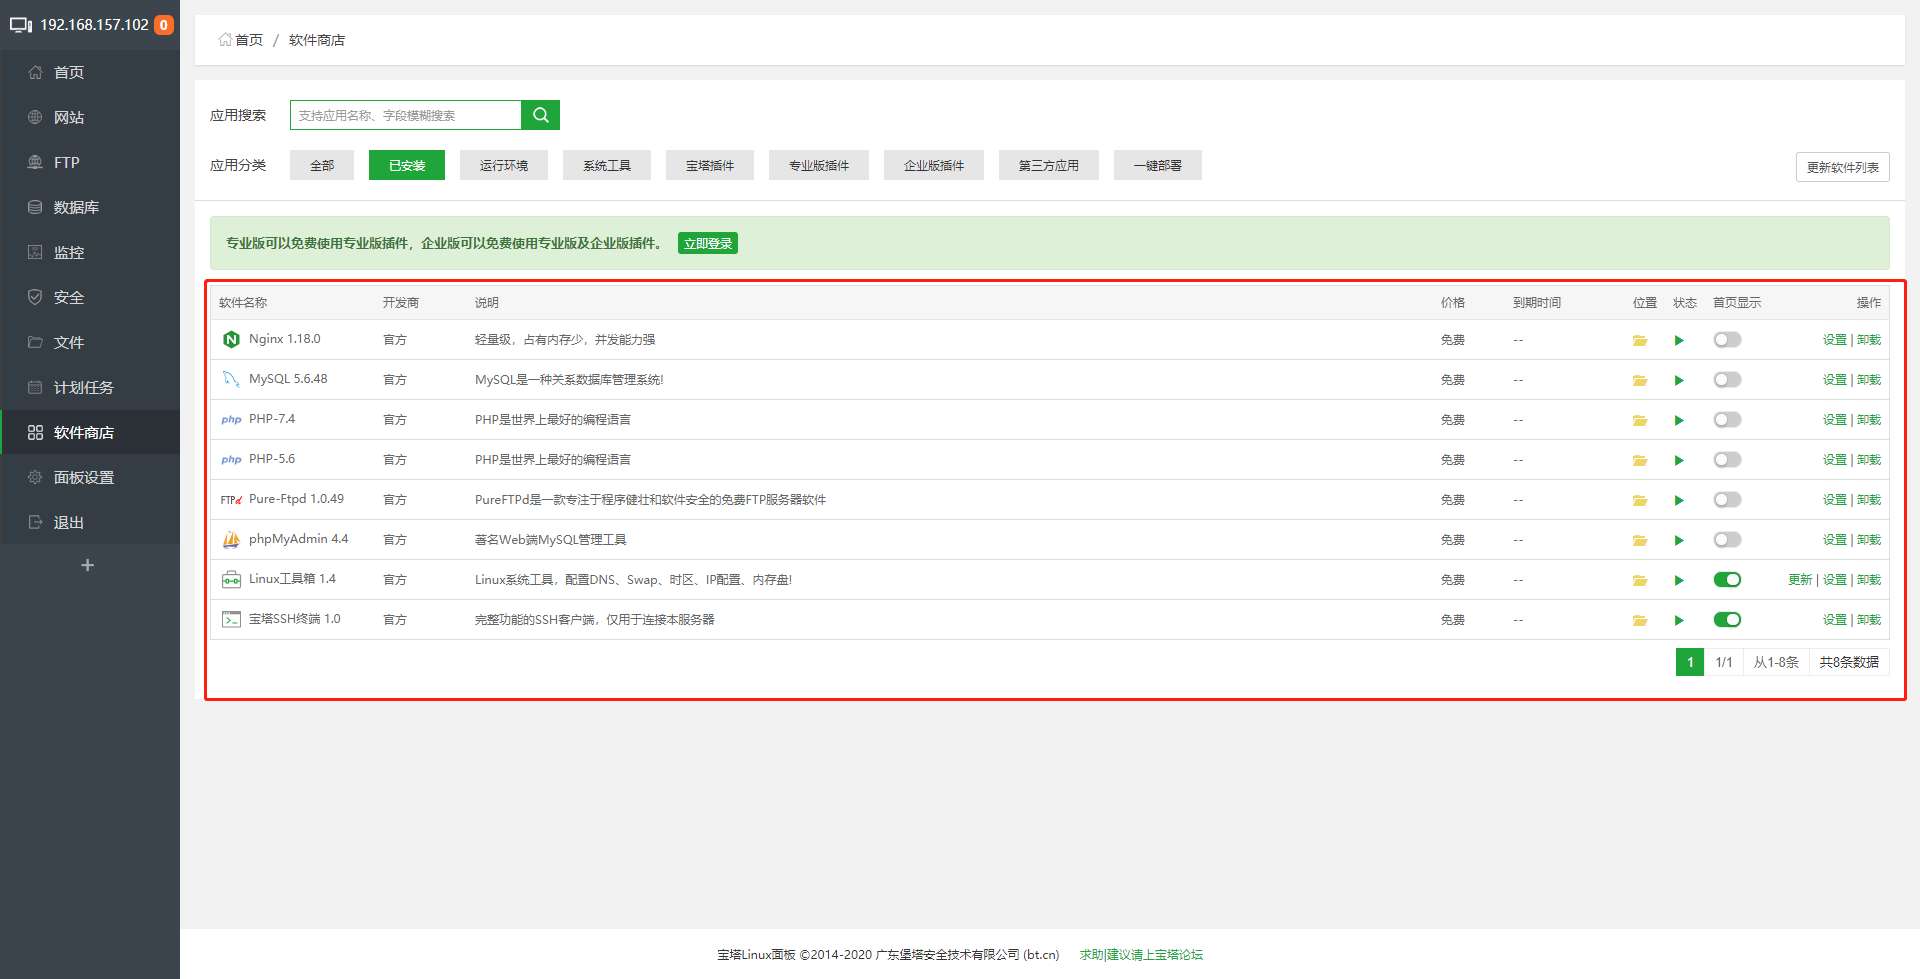Image resolution: width=1920 pixels, height=979 pixels.
Task: Enable homepage display for MySQL 5.6.48
Action: (x=1727, y=380)
